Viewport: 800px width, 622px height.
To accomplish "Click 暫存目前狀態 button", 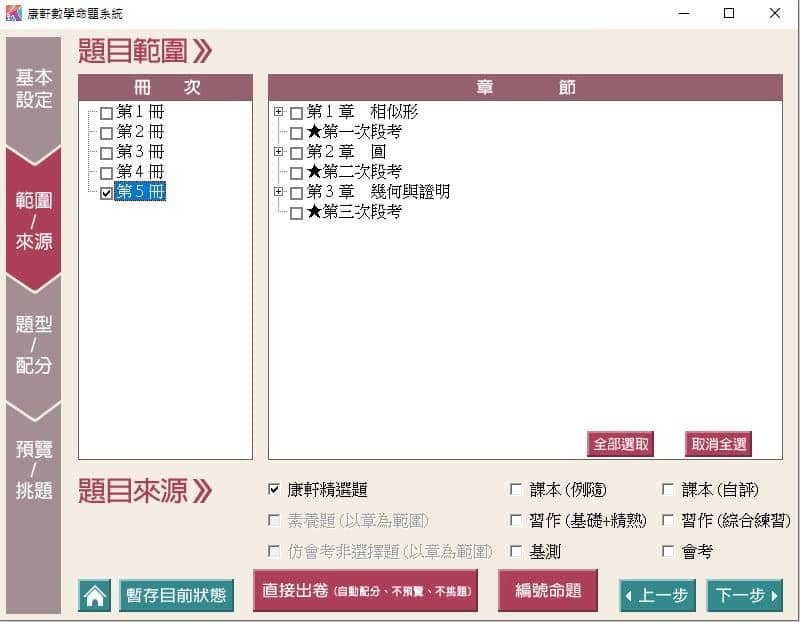I will (x=177, y=595).
